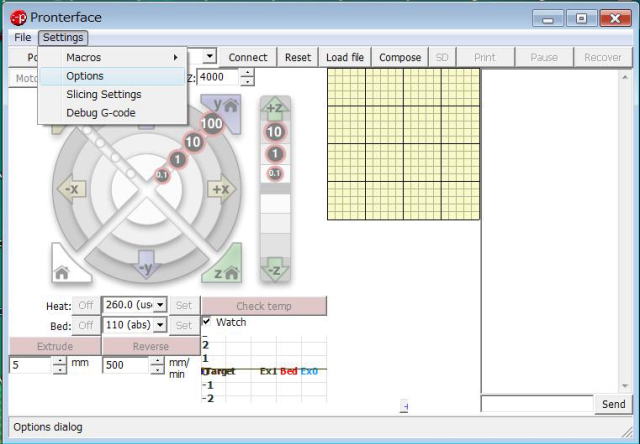Click the console scrollbar up arrow
Screen dimensions: 640x444
pos(625,76)
